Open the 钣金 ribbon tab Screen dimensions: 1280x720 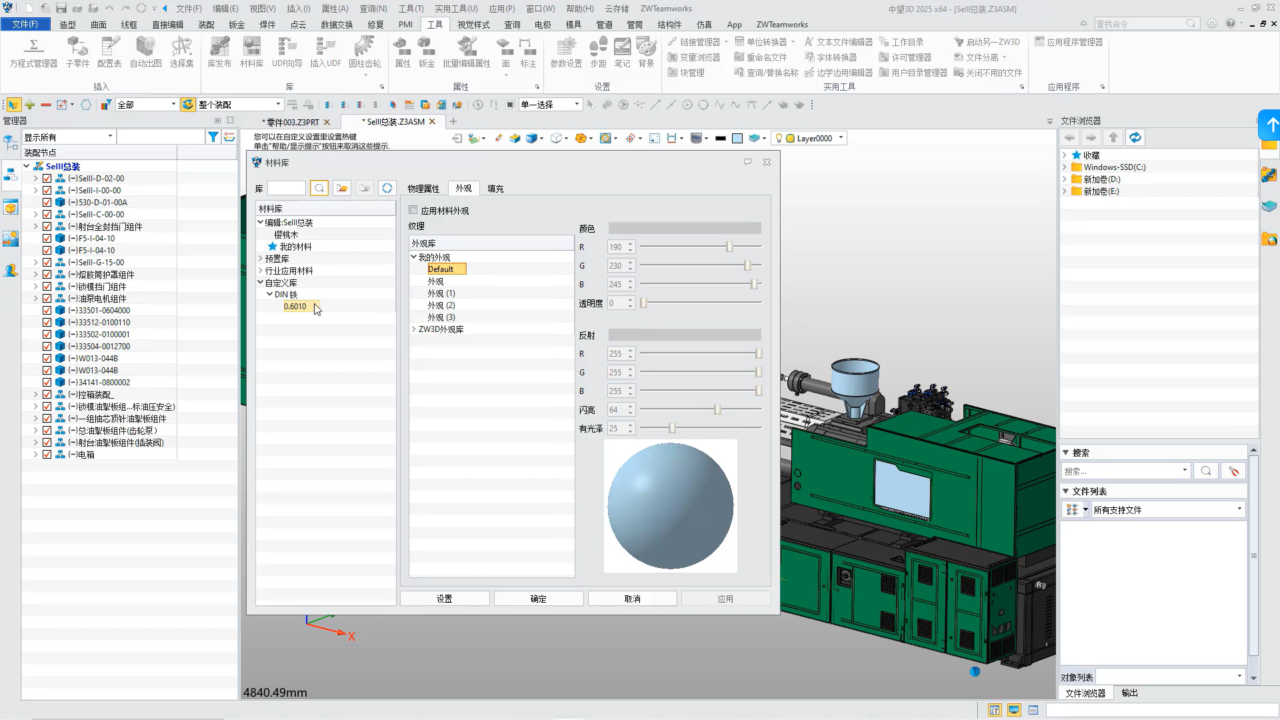(x=237, y=23)
